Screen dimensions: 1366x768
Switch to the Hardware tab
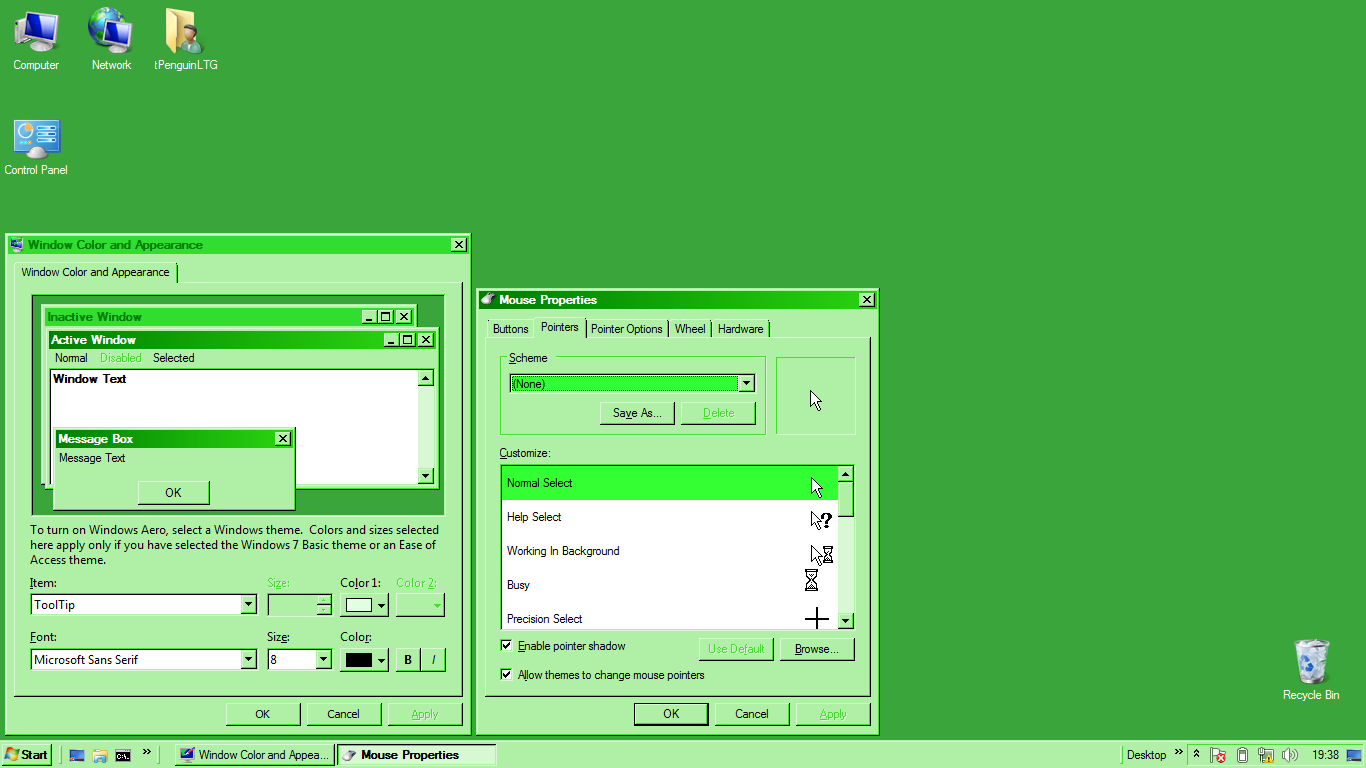741,329
